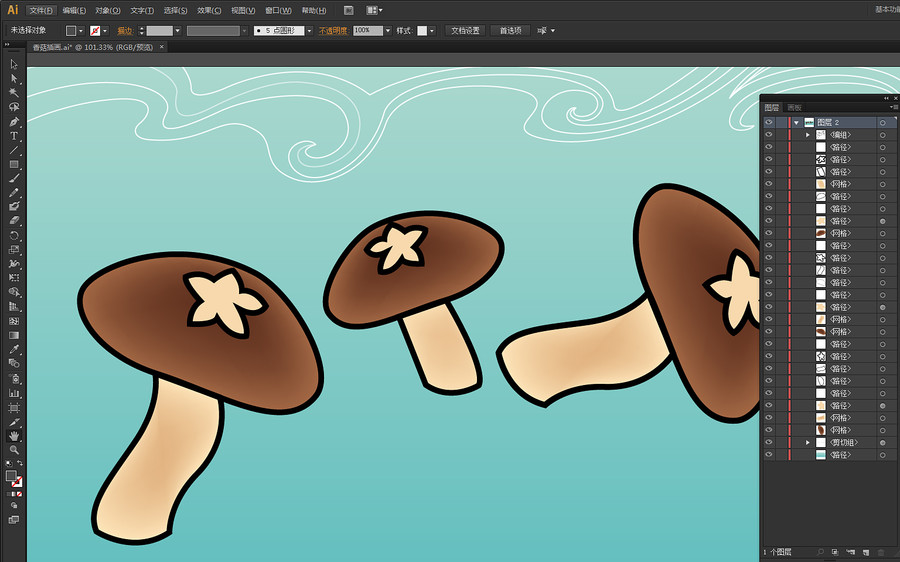Switch to the 画板 panel tab
The image size is (900, 562).
pyautogui.click(x=794, y=107)
